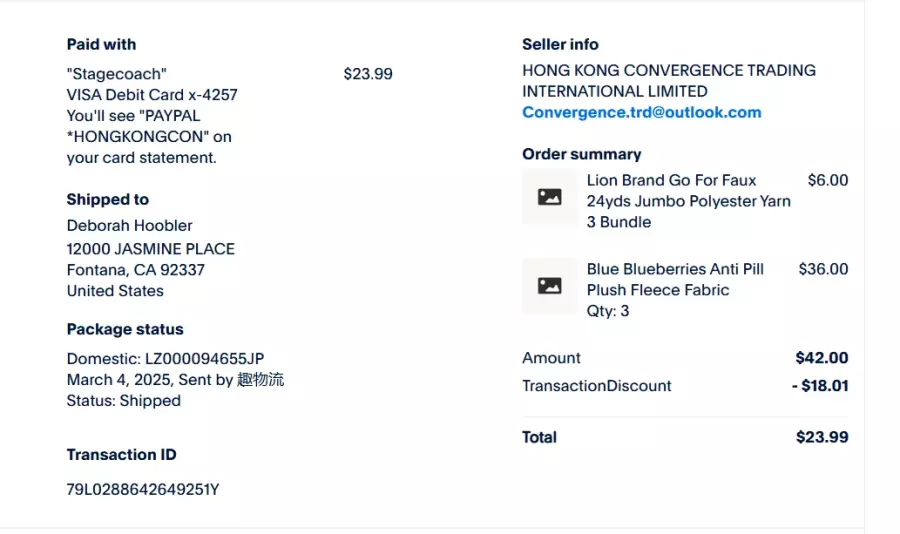The image size is (900, 534).
Task: Click the seller name HONG KONG CONVERGENCE TRADING
Action: tap(669, 71)
